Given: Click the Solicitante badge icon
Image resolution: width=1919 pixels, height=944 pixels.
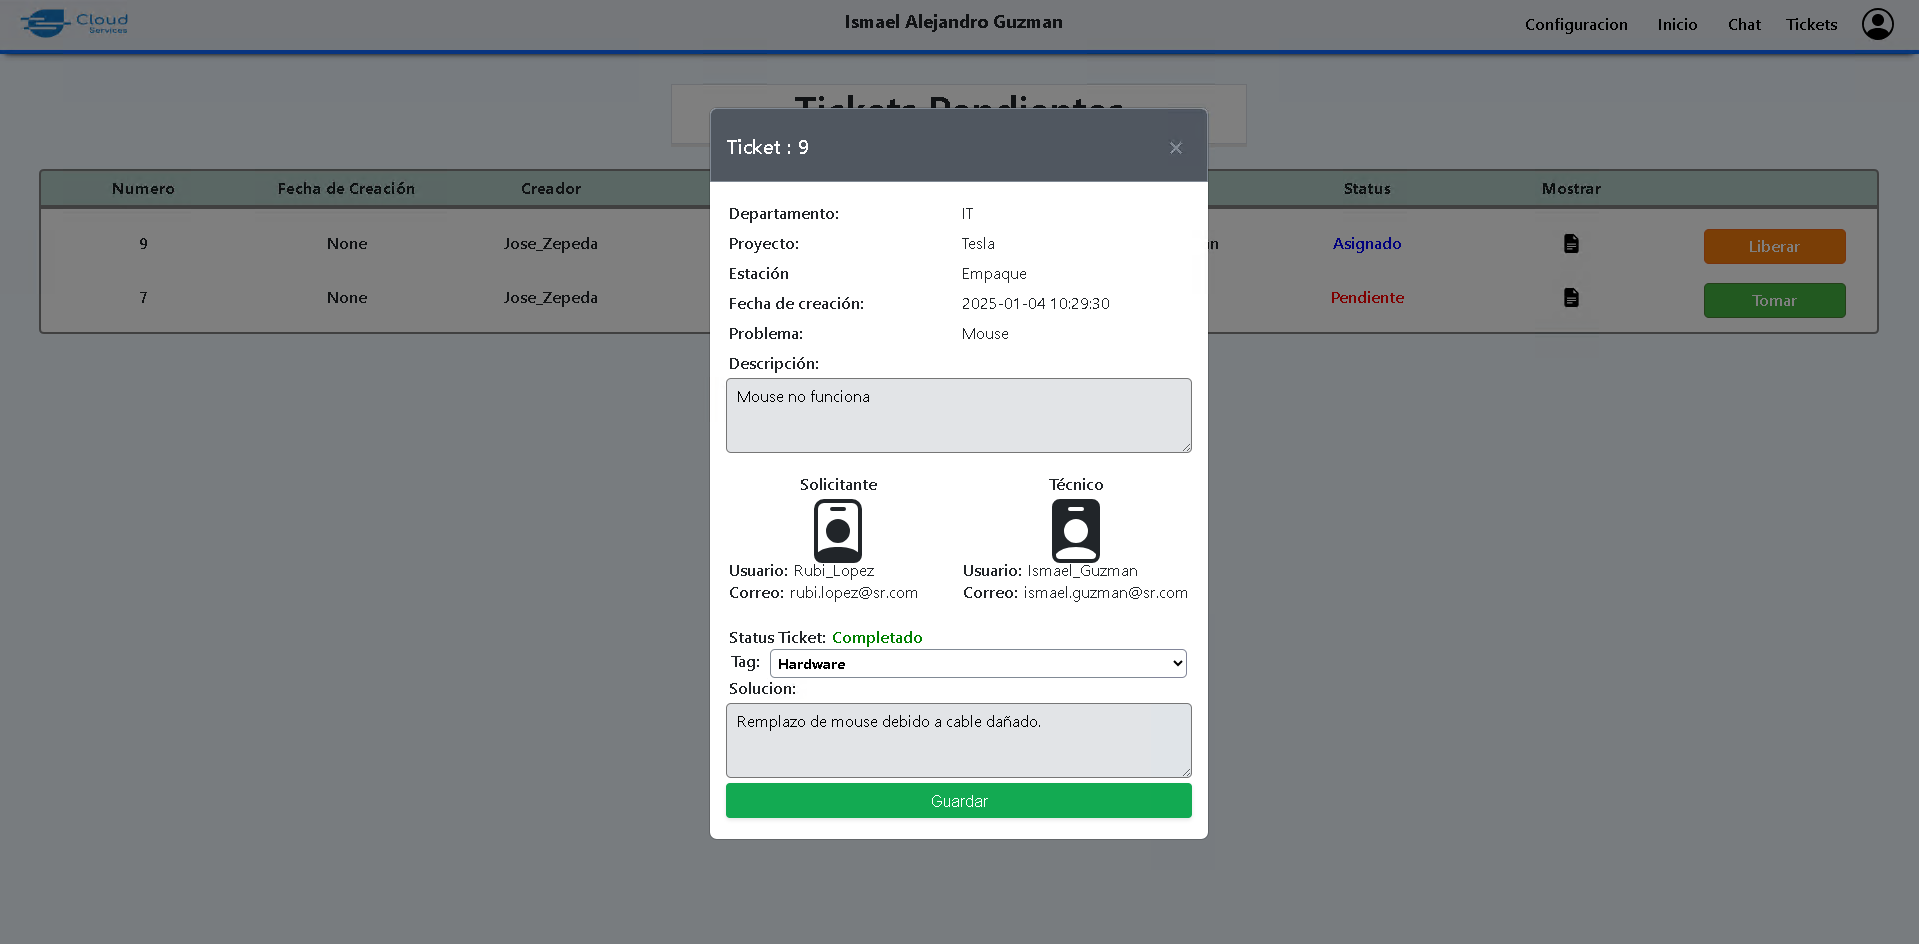Looking at the screenshot, I should (x=838, y=530).
